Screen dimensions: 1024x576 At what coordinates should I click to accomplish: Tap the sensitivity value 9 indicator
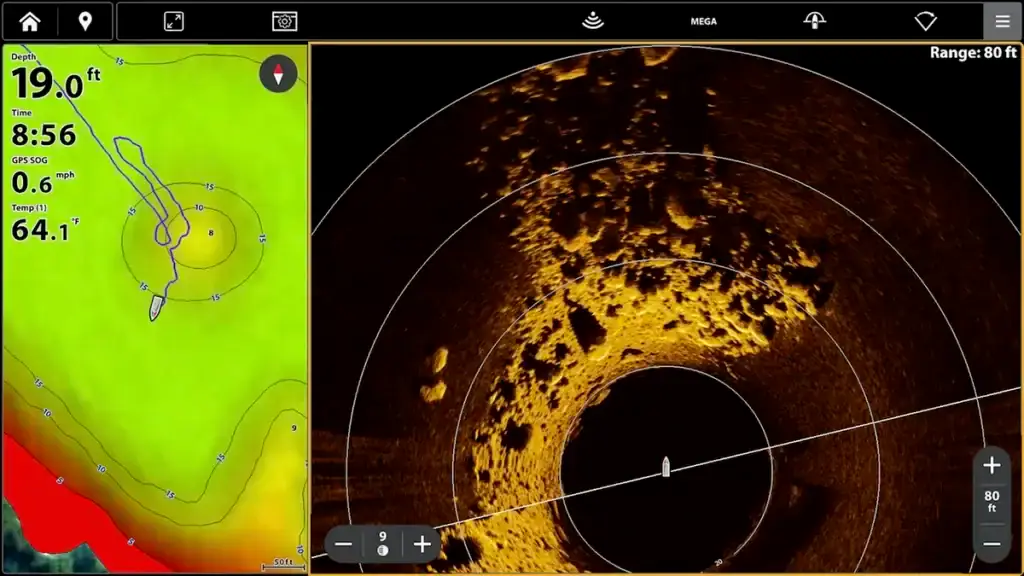(383, 543)
